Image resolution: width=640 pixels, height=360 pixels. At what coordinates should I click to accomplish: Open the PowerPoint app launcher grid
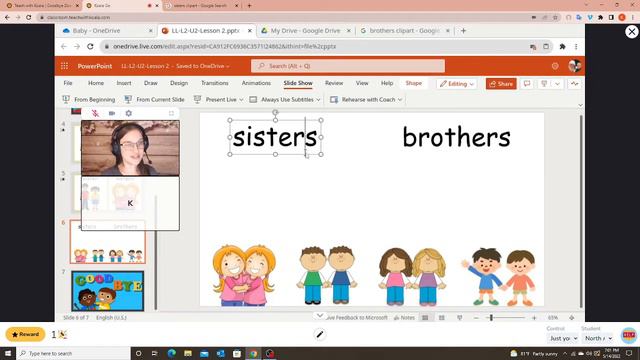(64, 66)
